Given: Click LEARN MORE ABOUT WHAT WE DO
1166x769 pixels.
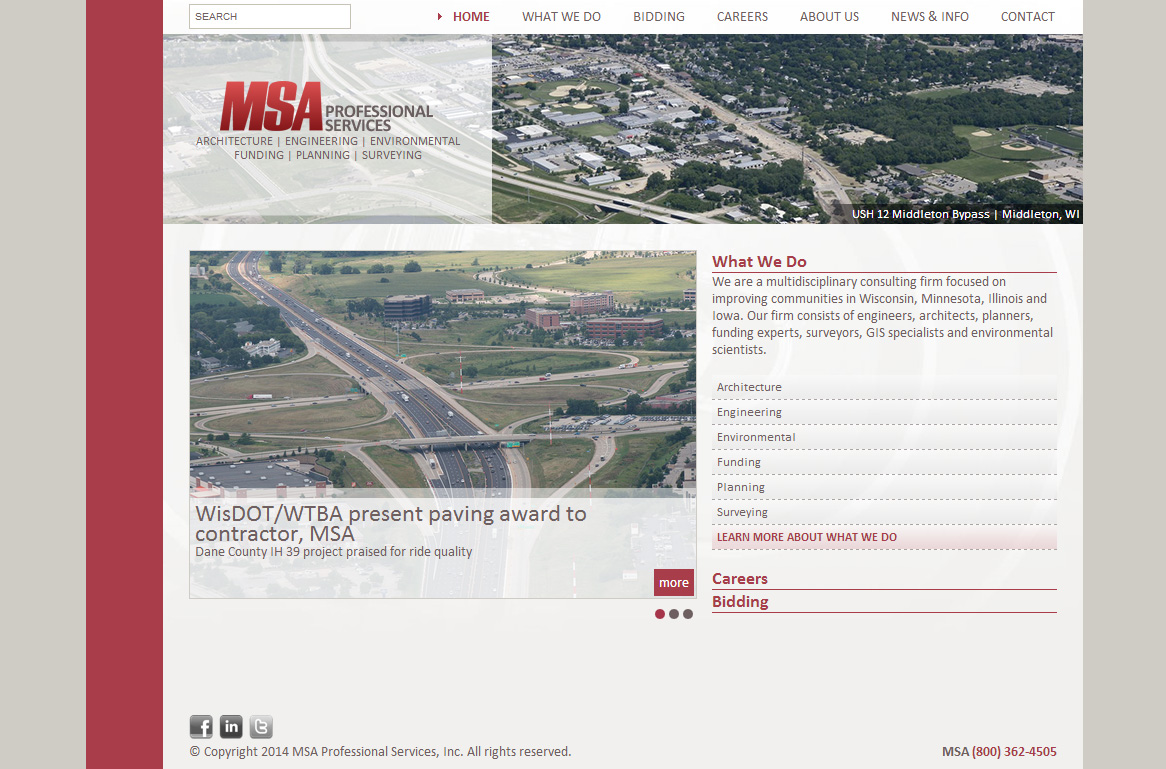Looking at the screenshot, I should pos(807,537).
